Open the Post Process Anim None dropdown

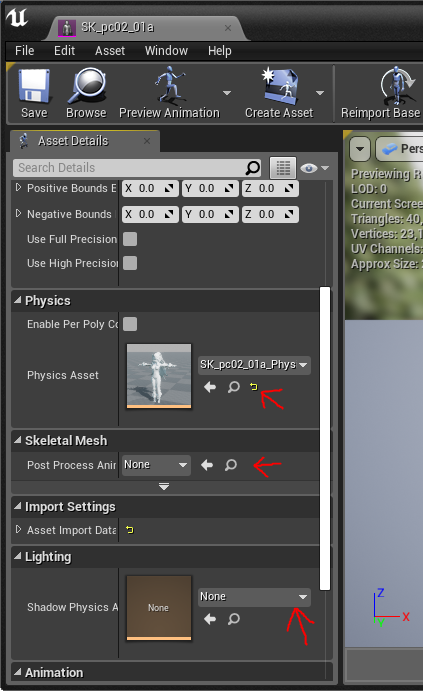(156, 465)
